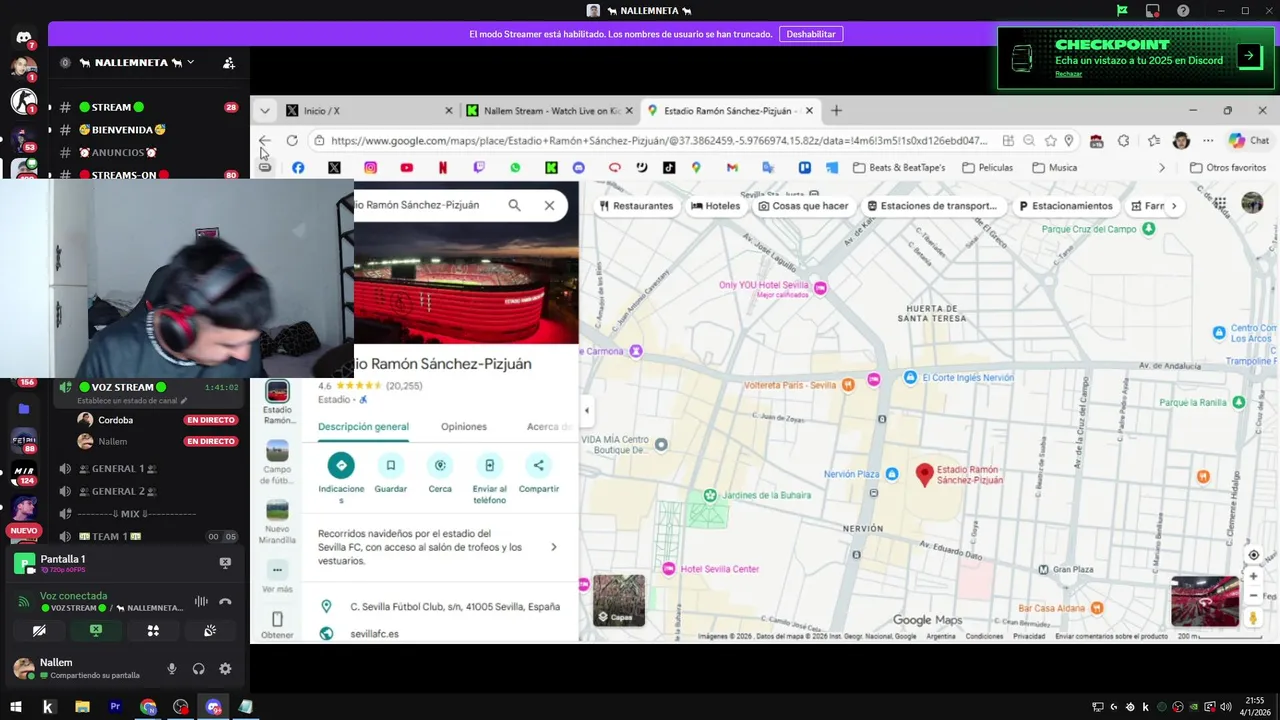Click browser back arrow
The width and height of the screenshot is (1280, 720).
click(264, 141)
